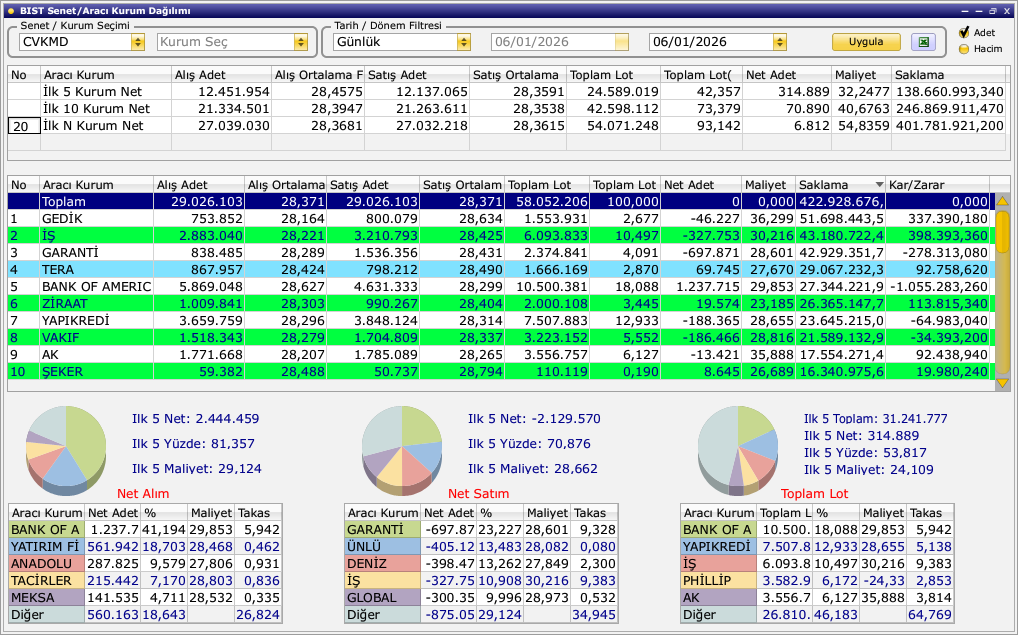Click the MEKSA row in Net Alım
The height and width of the screenshot is (635, 1018).
[x=145, y=597]
